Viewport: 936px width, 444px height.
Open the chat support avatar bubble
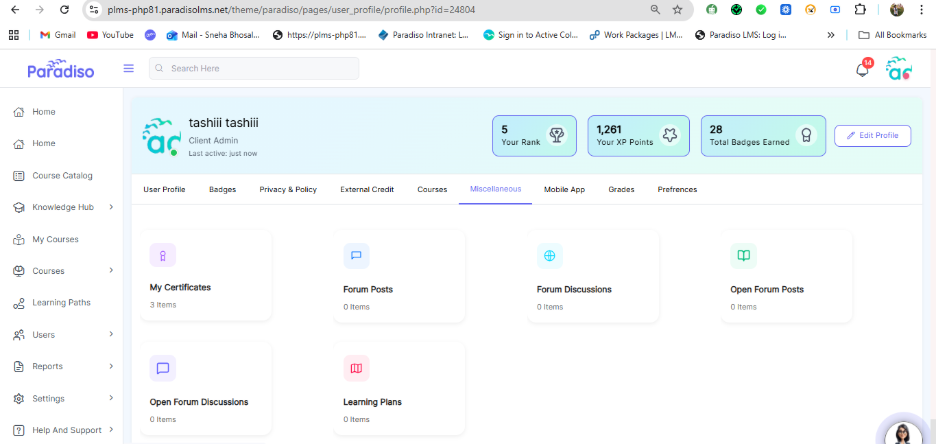pos(905,433)
